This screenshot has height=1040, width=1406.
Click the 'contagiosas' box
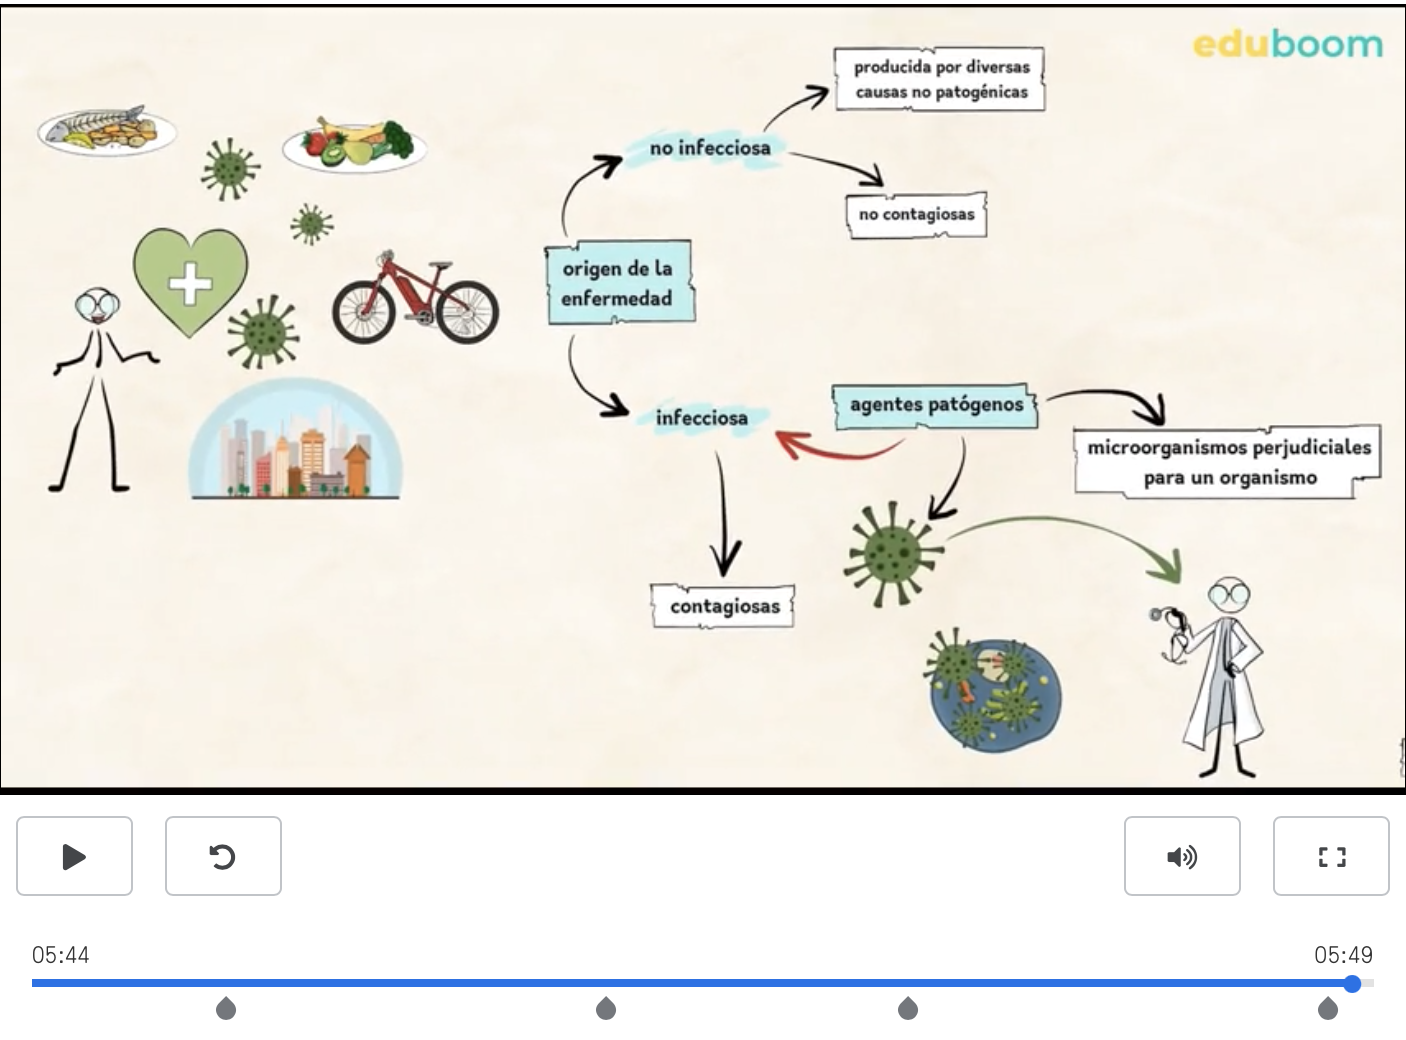click(723, 606)
